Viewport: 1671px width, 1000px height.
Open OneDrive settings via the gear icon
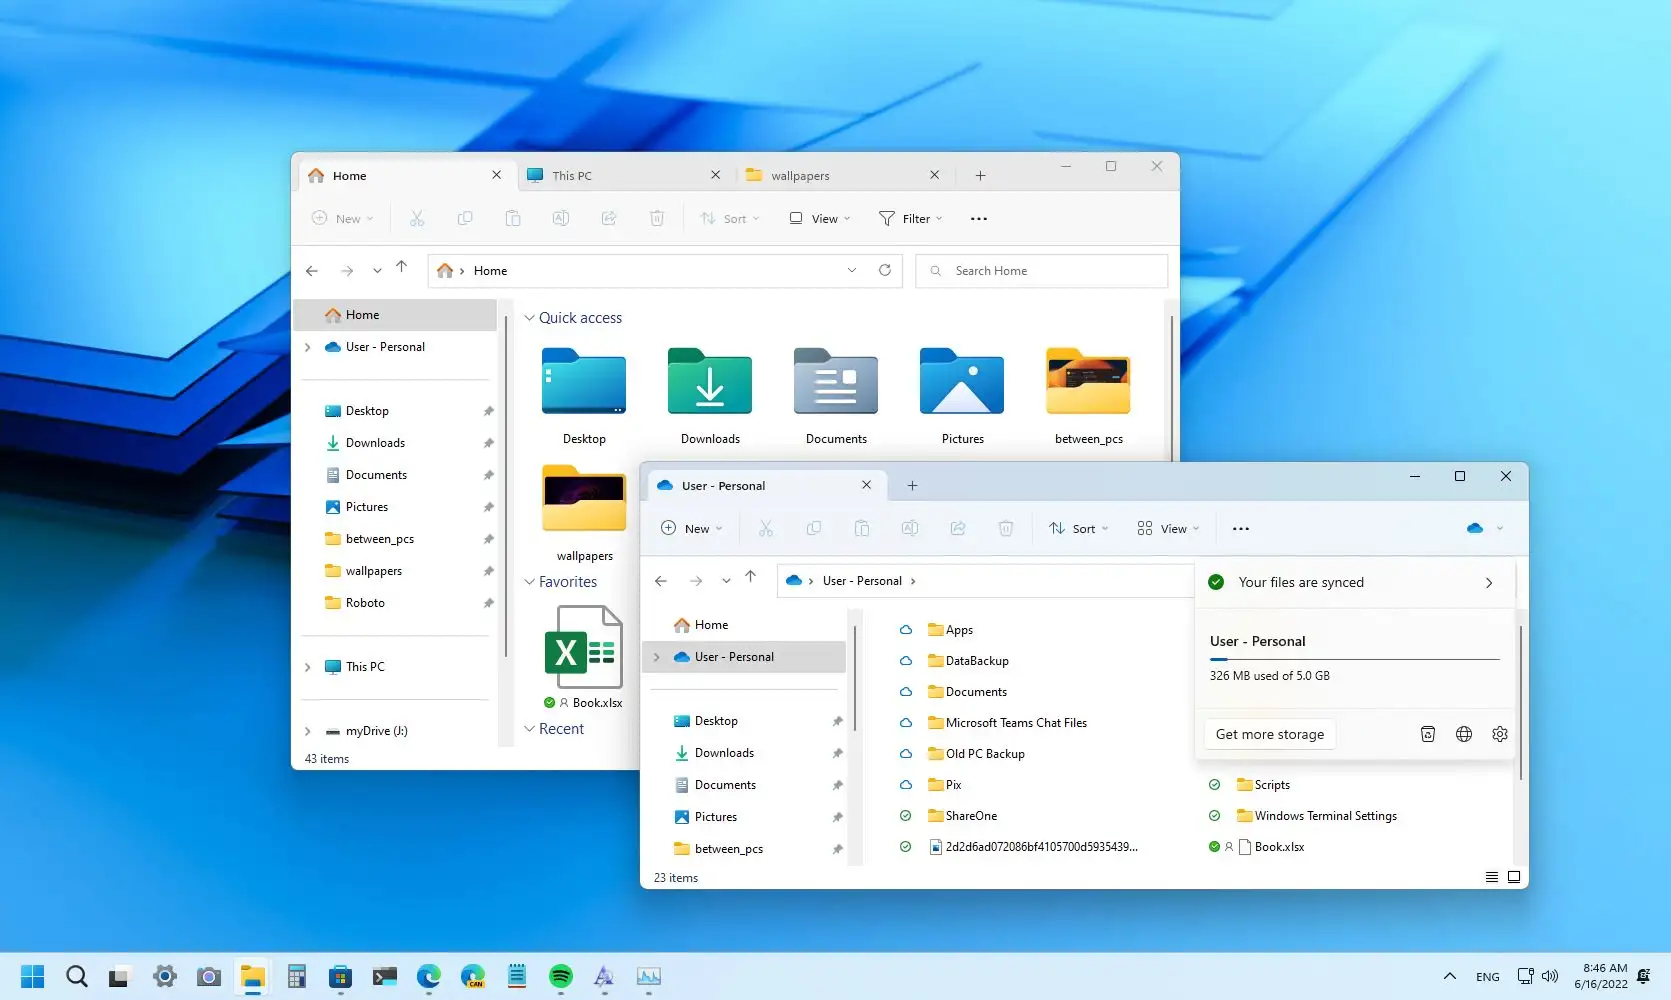[1499, 733]
